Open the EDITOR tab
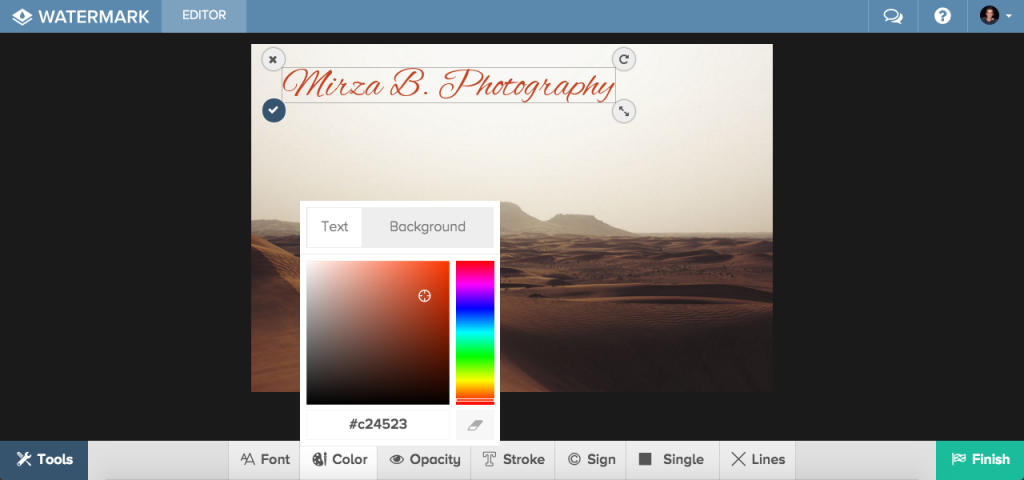 (204, 16)
